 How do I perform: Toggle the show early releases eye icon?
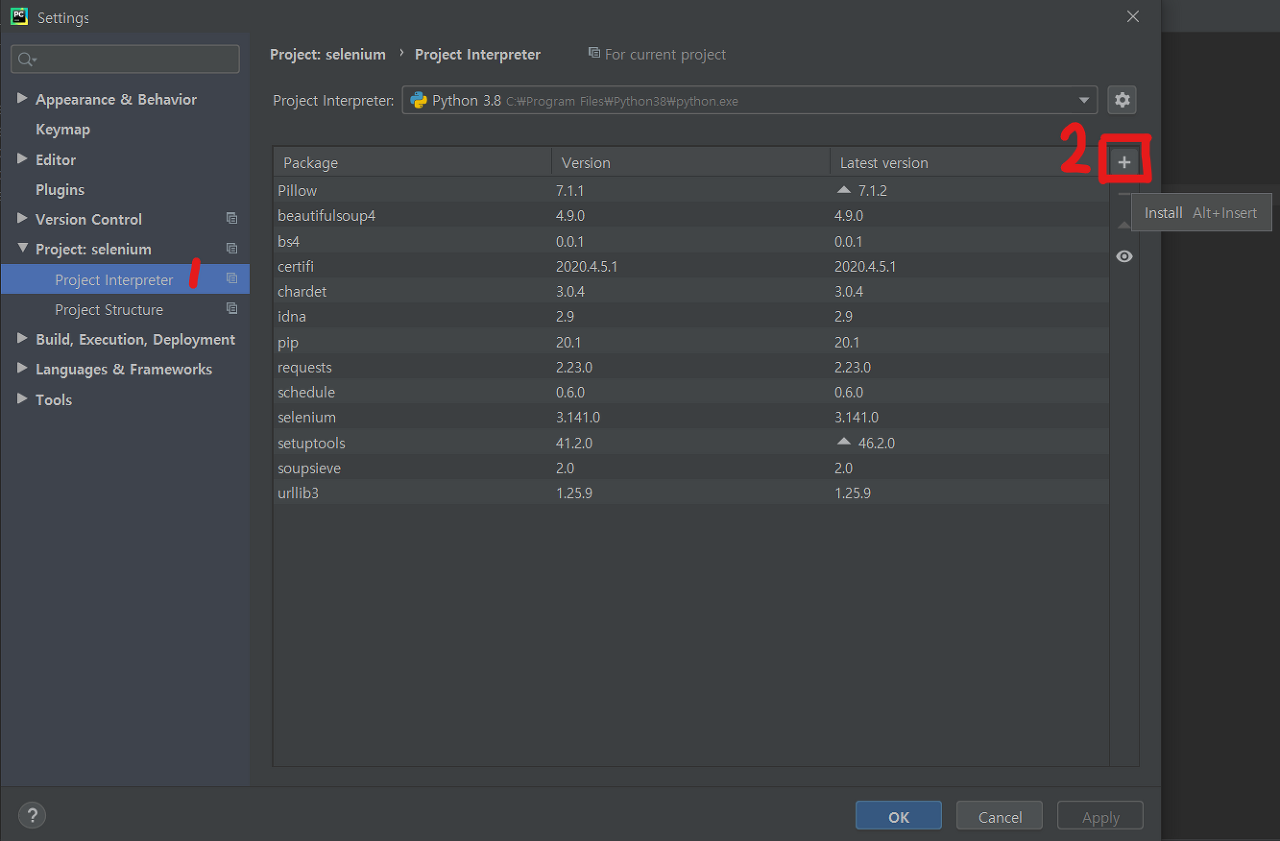(1124, 256)
